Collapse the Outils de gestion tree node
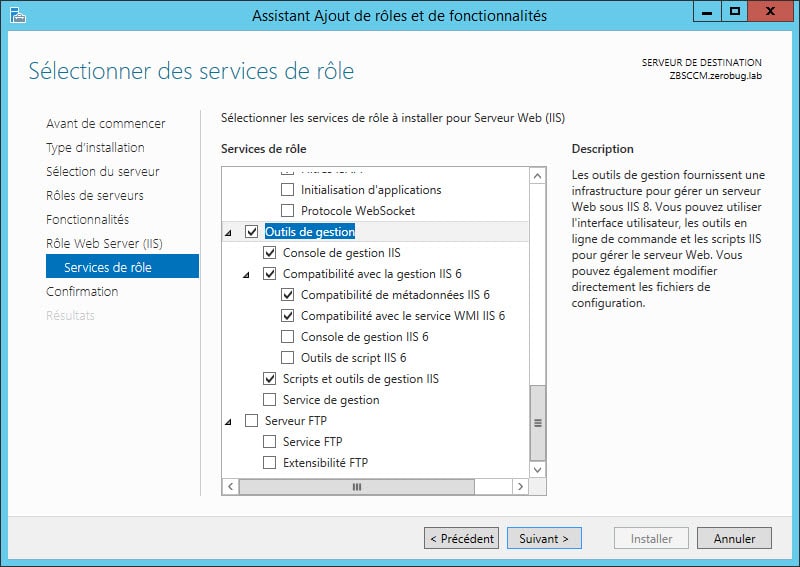 (x=229, y=233)
